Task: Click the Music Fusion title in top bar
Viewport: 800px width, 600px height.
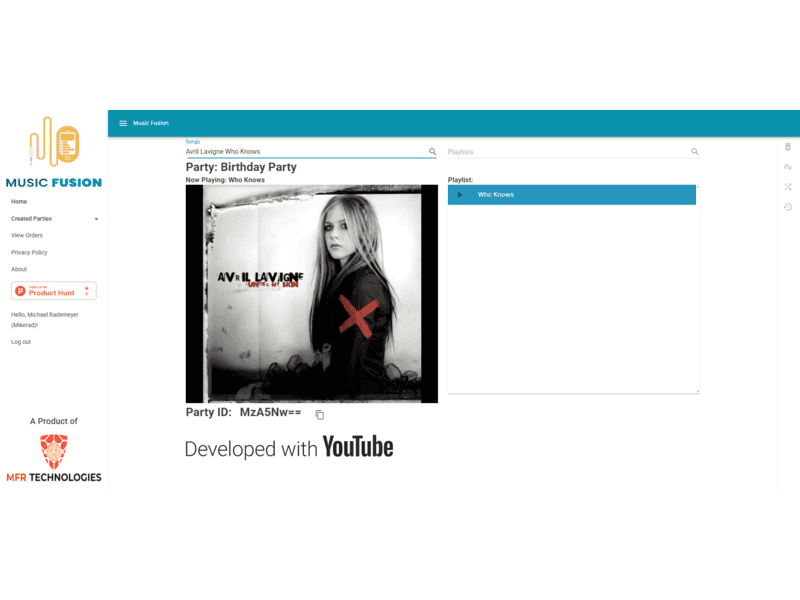Action: coord(151,123)
